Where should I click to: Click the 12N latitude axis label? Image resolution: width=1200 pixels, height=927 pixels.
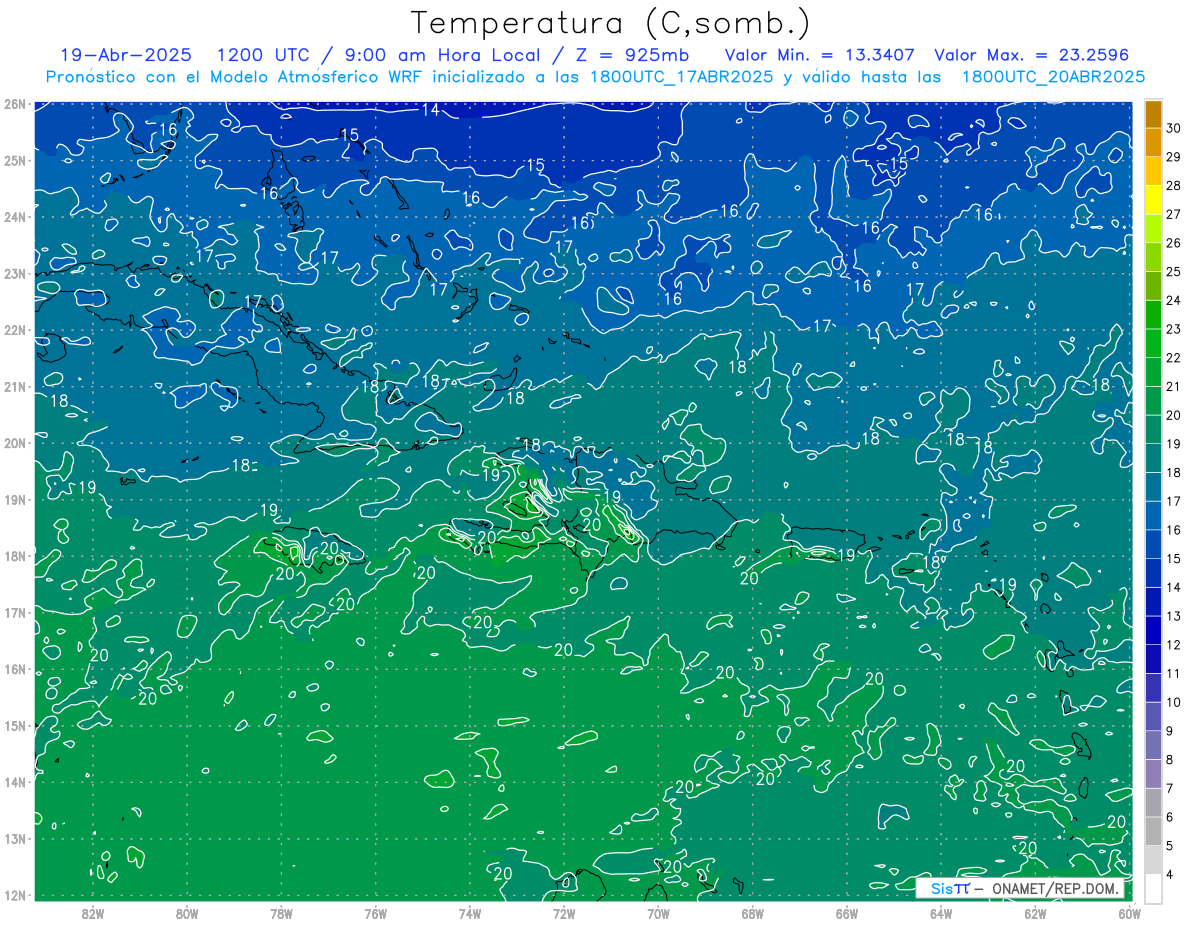[x=15, y=894]
